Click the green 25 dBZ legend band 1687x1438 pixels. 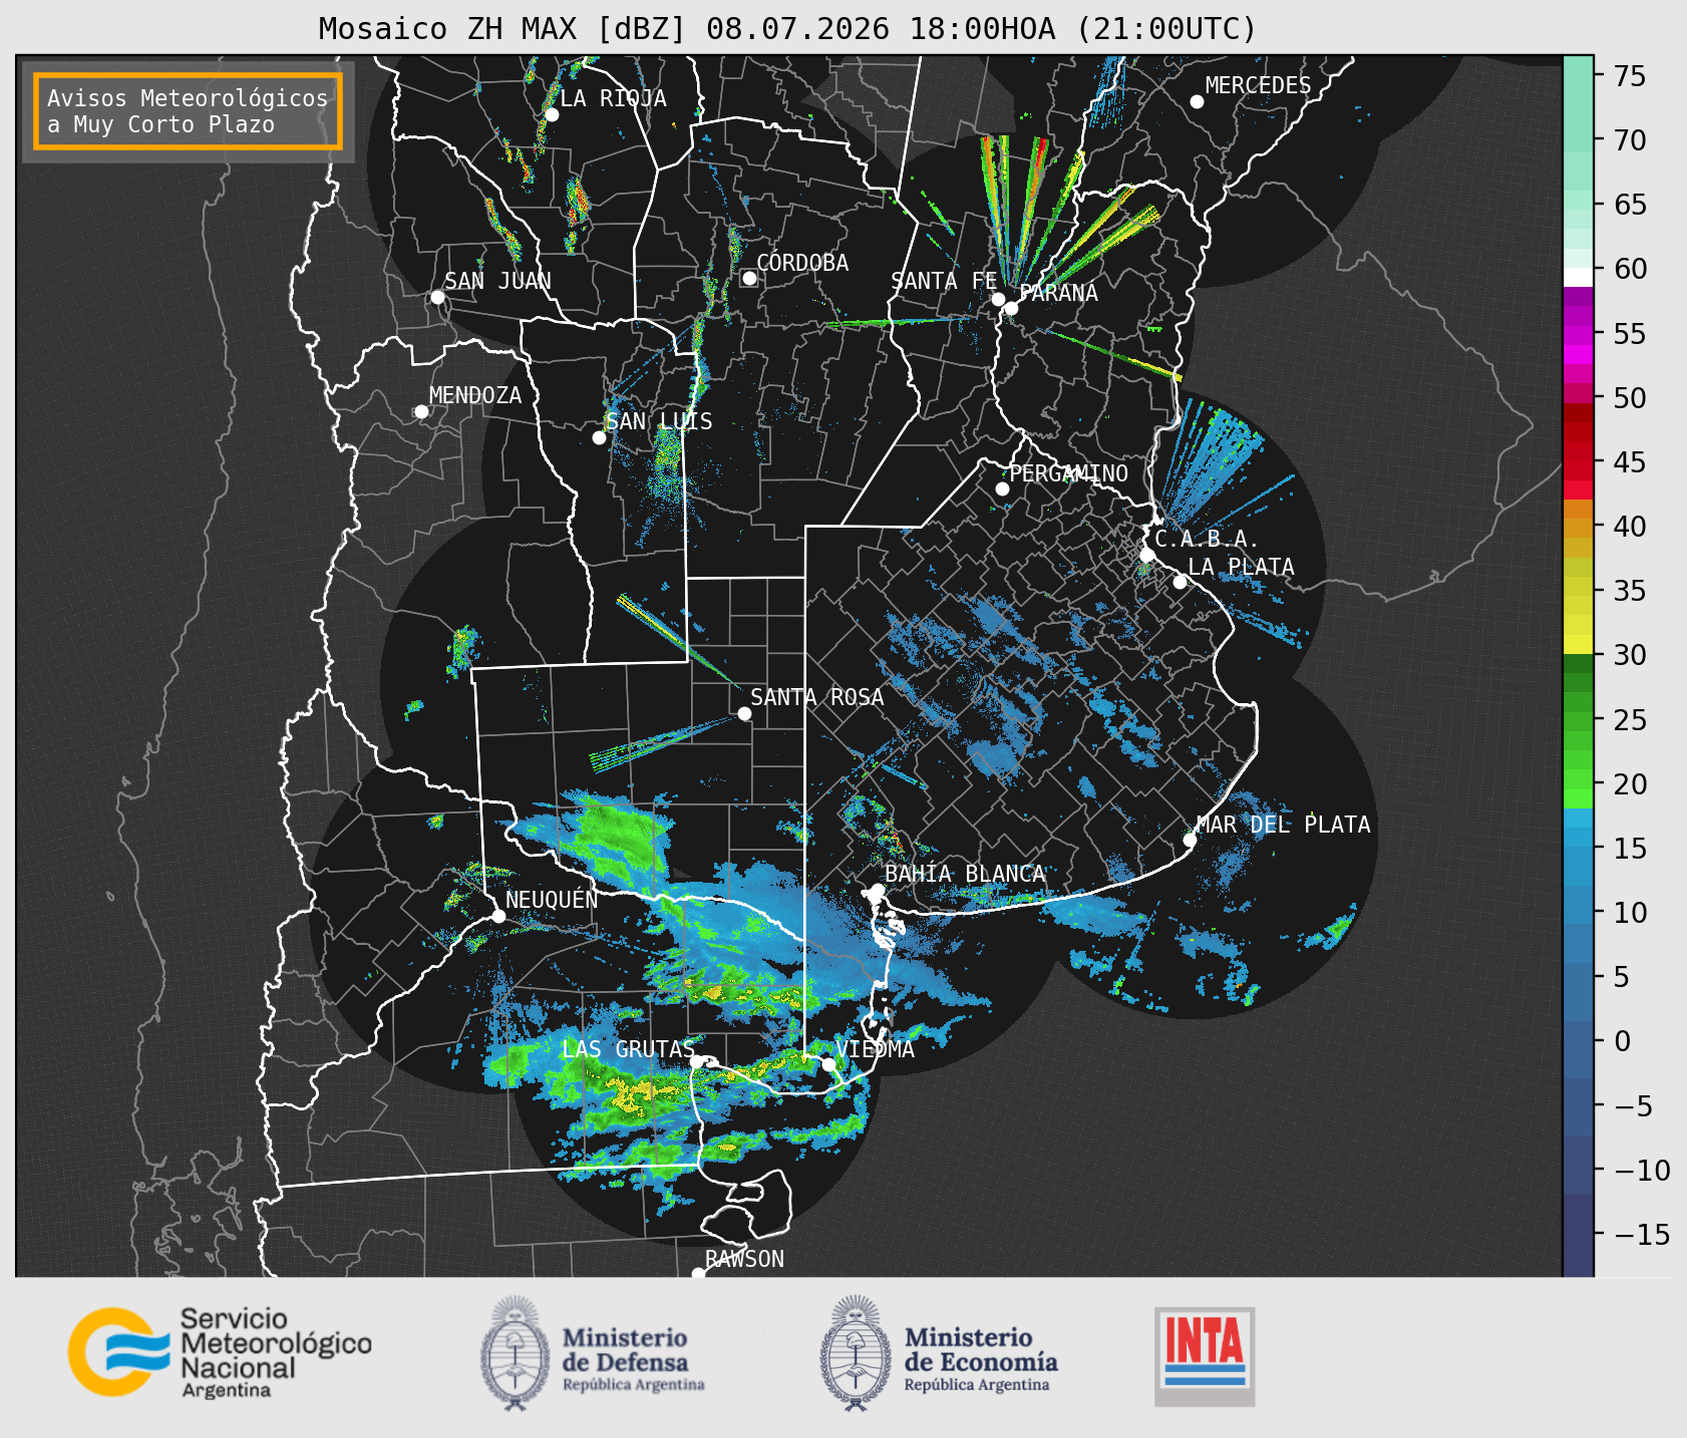(1578, 719)
